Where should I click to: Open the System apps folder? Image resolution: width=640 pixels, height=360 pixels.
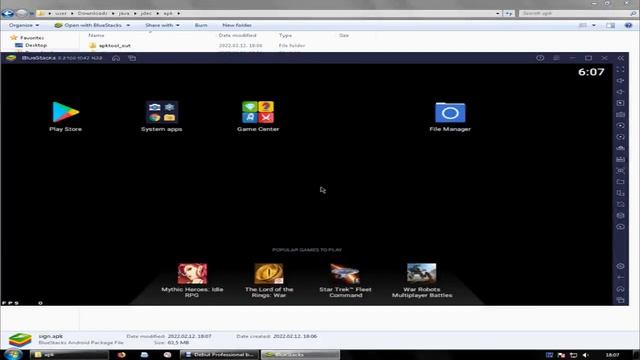(x=162, y=116)
